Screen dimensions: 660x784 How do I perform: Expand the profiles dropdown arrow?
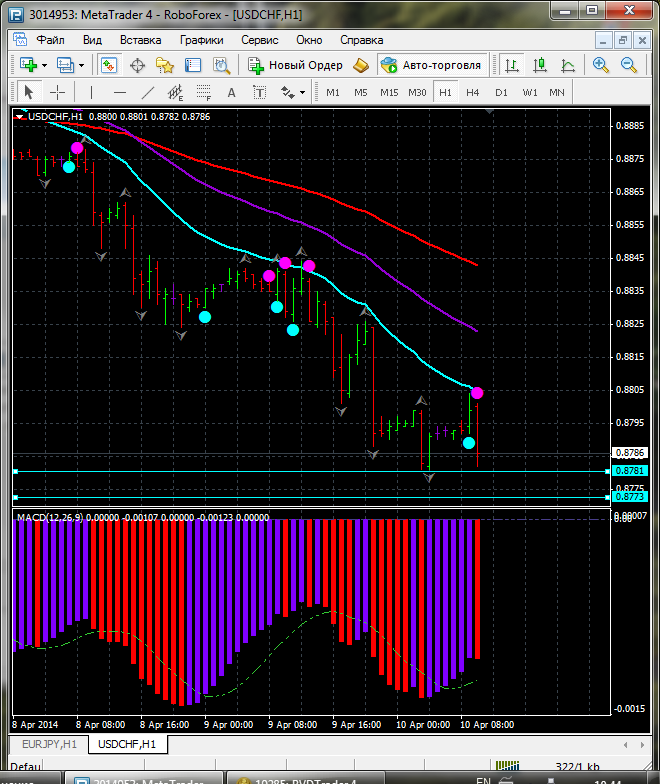tap(82, 66)
